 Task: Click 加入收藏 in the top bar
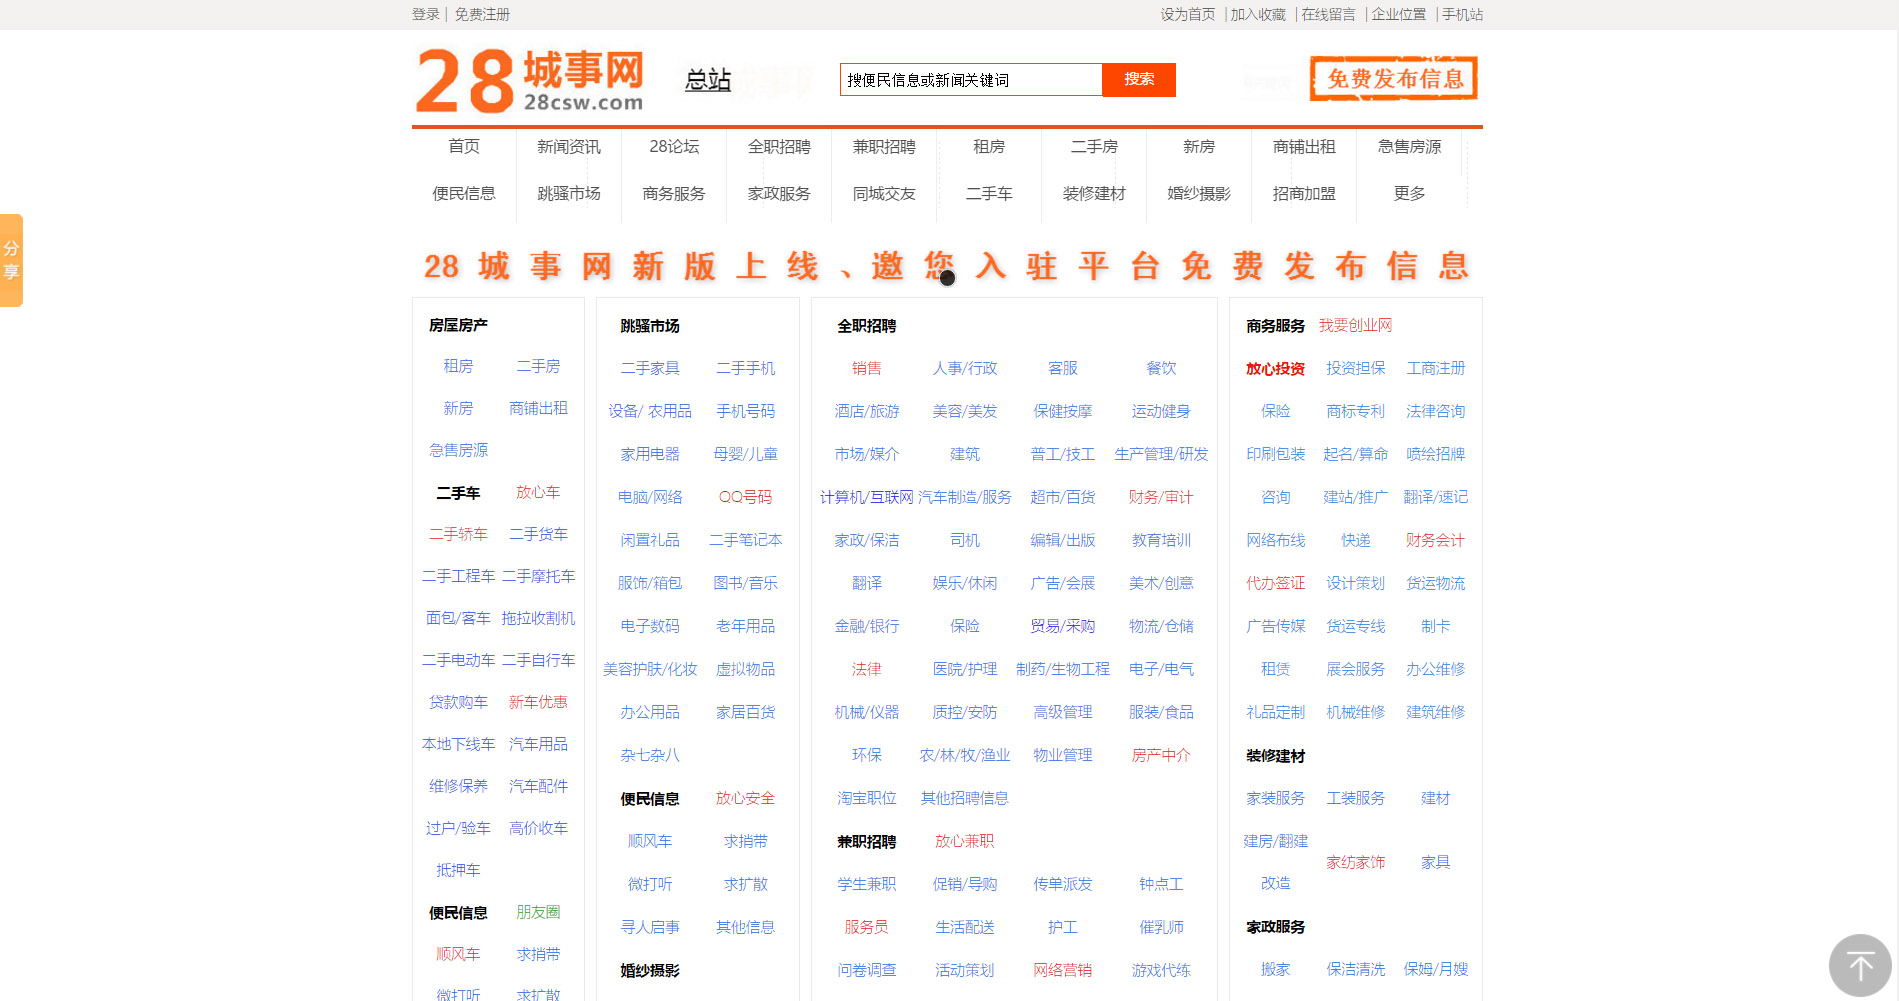click(1258, 14)
